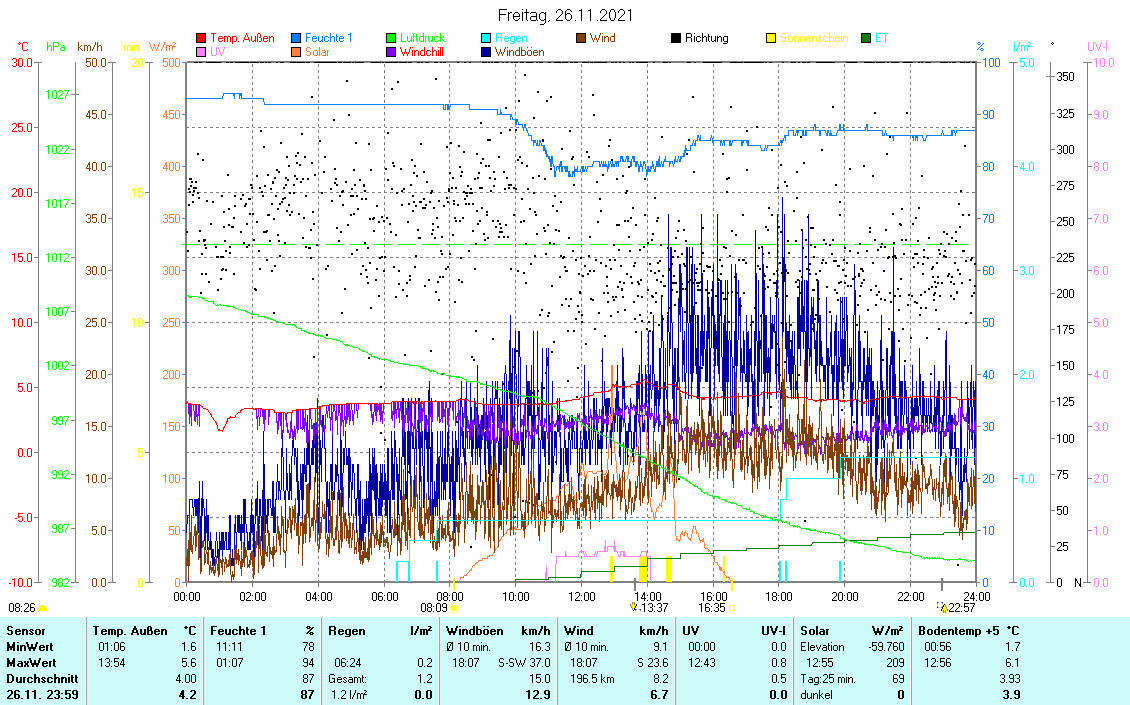The image size is (1130, 705).
Task: Click the moon marker next to 22:57
Action: point(943,607)
